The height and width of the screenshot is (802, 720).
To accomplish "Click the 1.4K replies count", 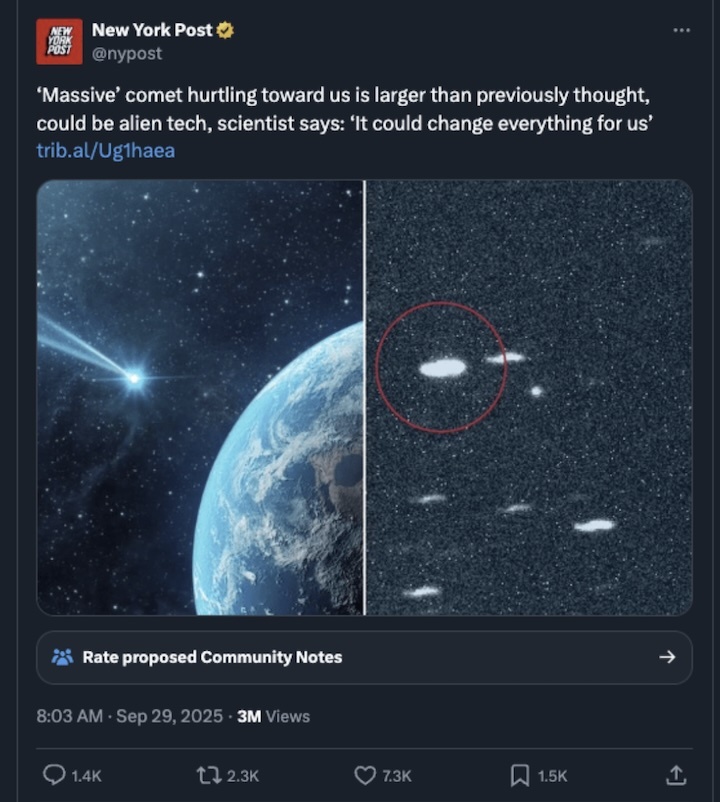I will (x=88, y=775).
